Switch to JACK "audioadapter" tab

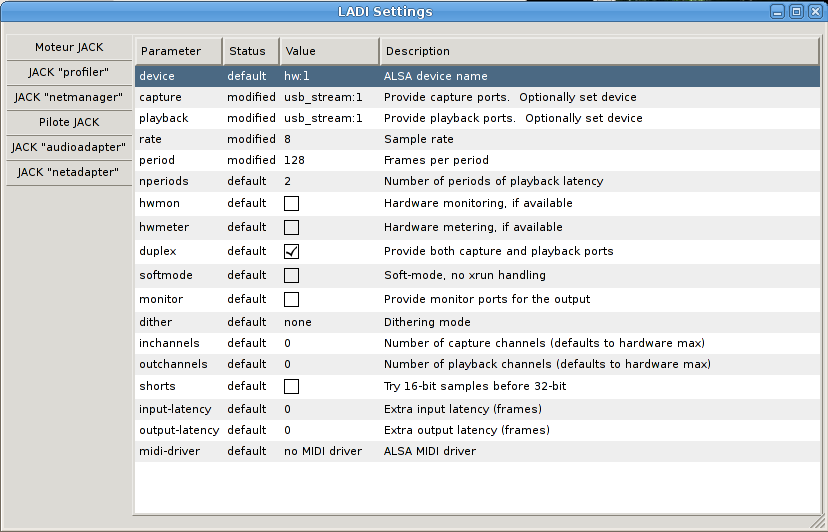[x=69, y=147]
